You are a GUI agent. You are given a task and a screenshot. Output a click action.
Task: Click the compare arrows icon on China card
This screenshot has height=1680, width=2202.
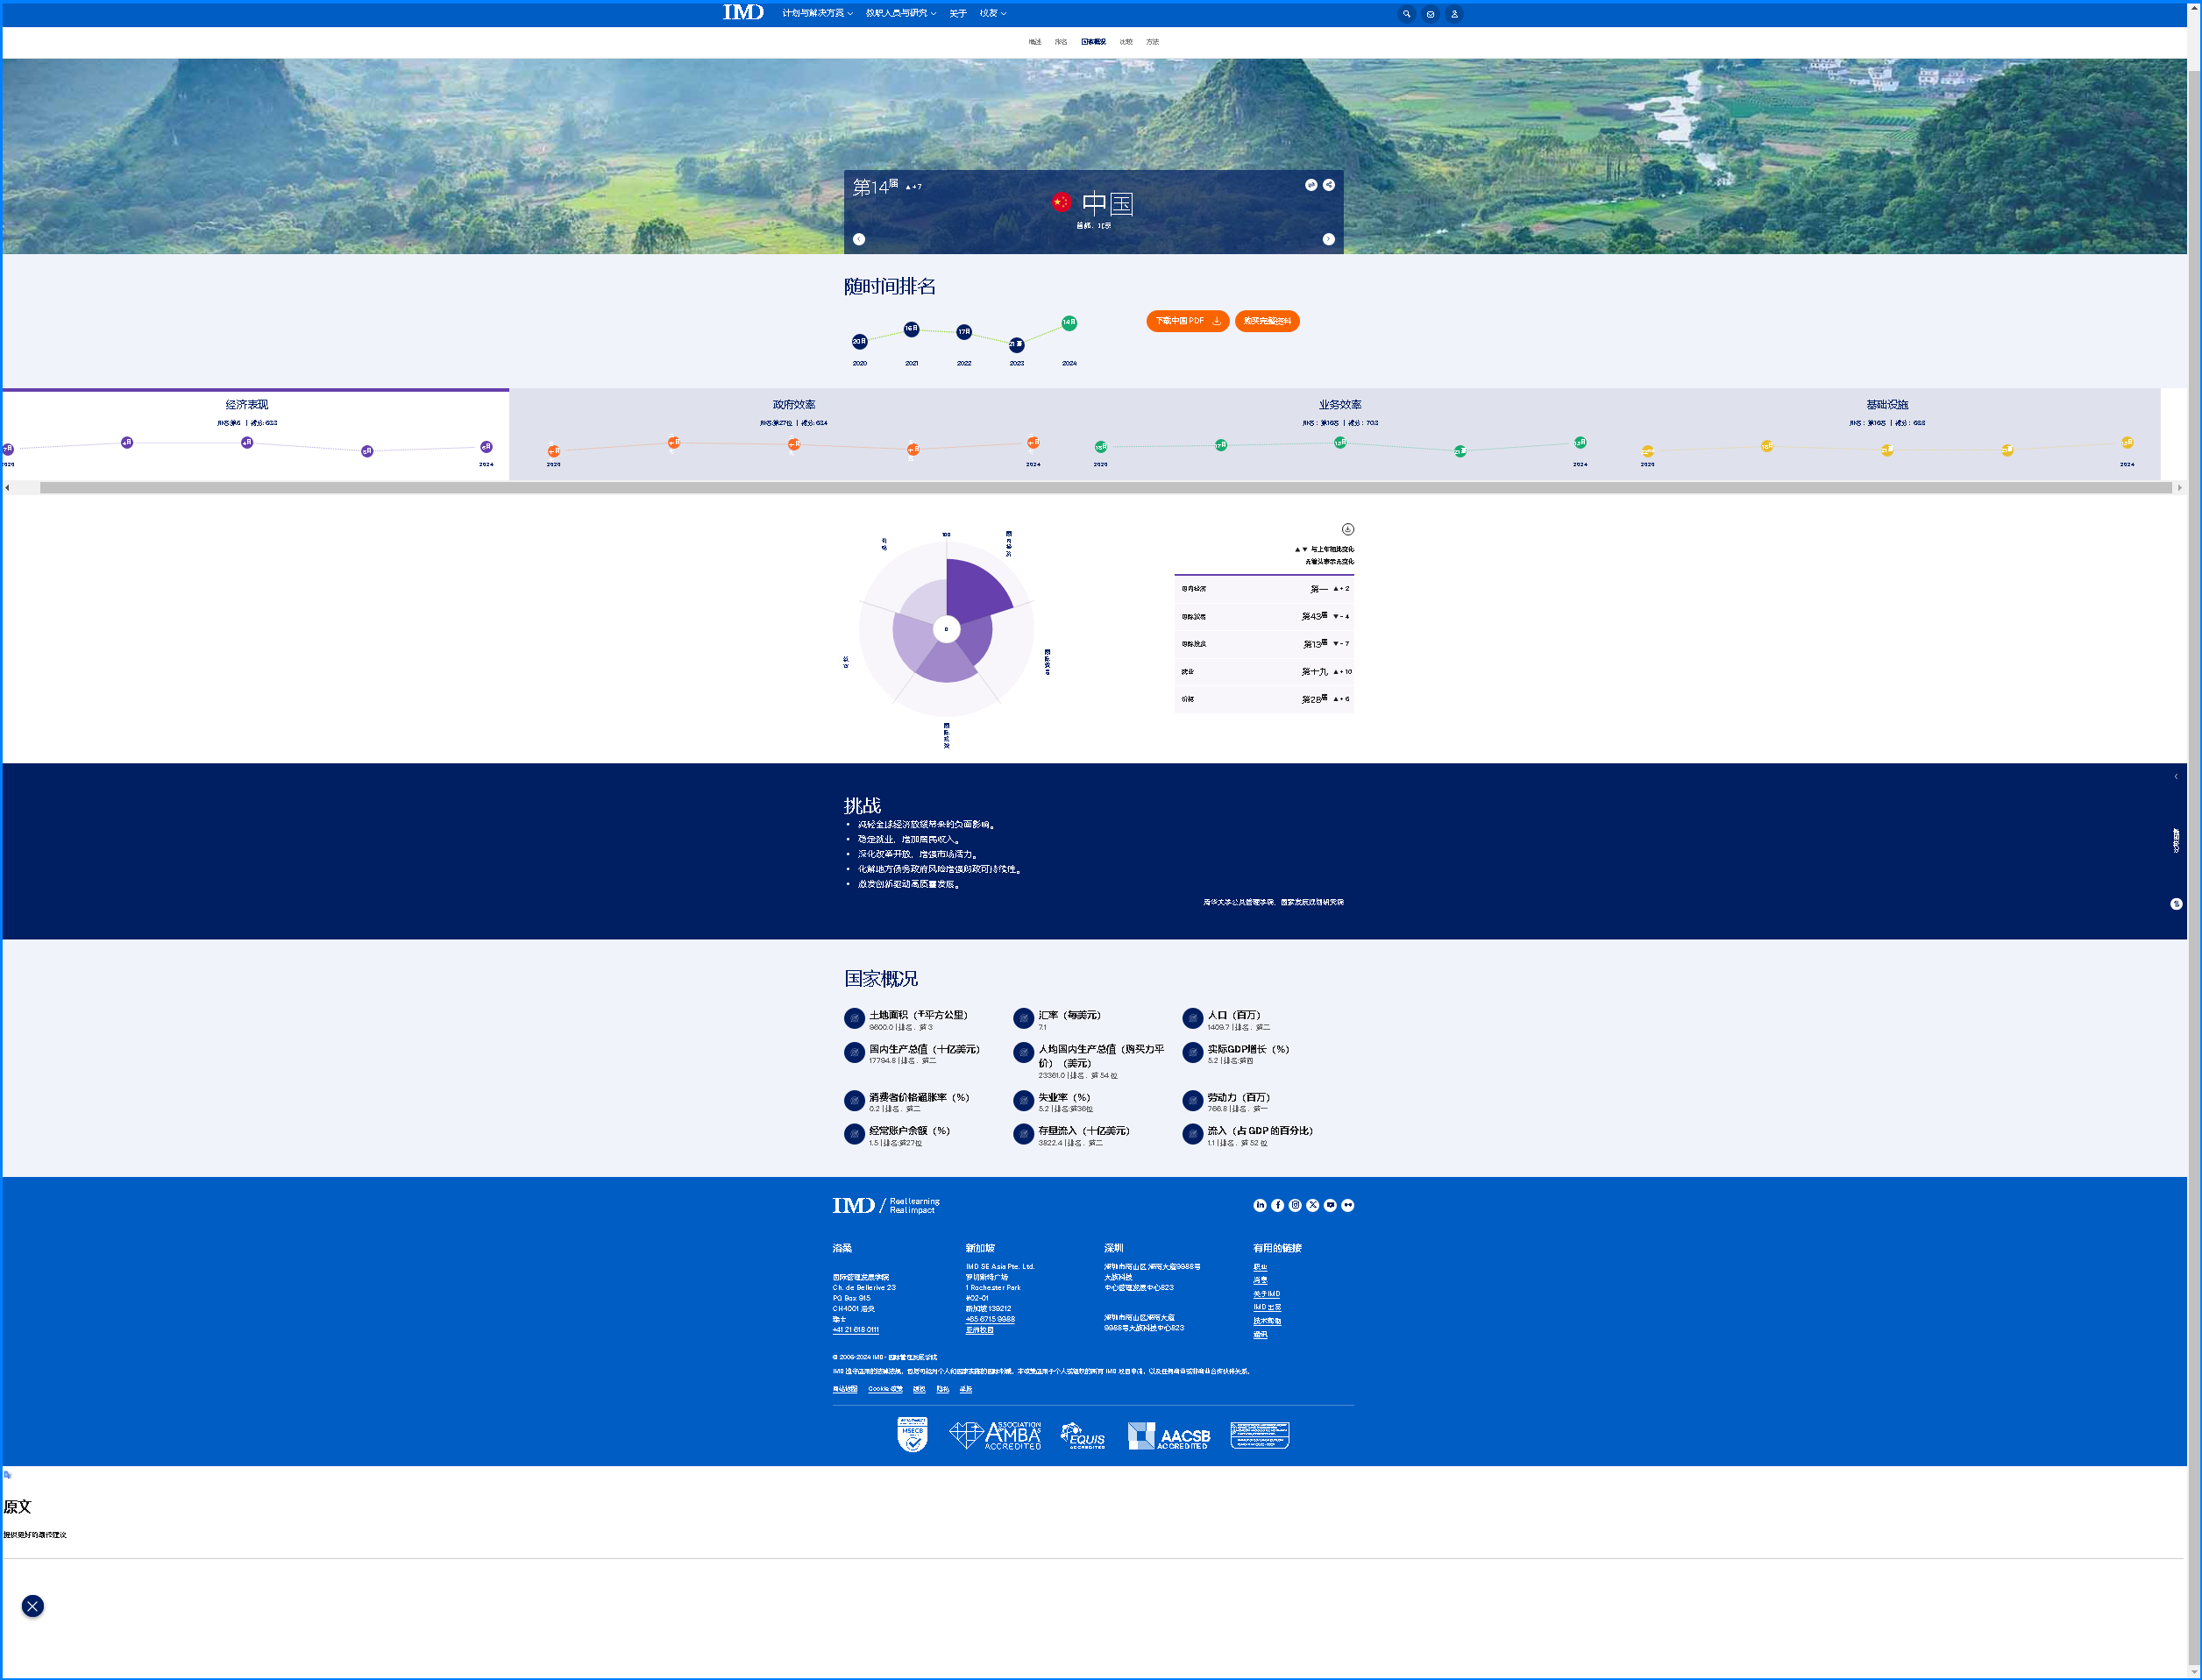tap(1311, 185)
